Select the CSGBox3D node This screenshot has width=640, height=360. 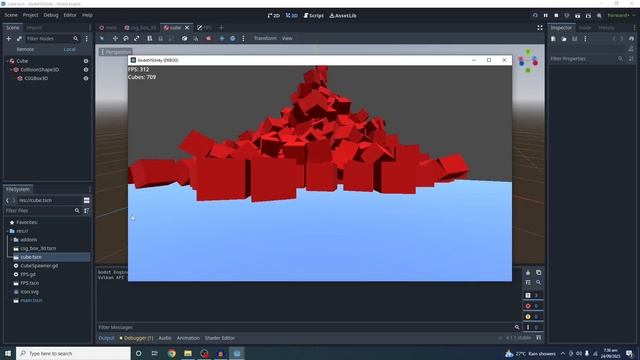pyautogui.click(x=36, y=78)
